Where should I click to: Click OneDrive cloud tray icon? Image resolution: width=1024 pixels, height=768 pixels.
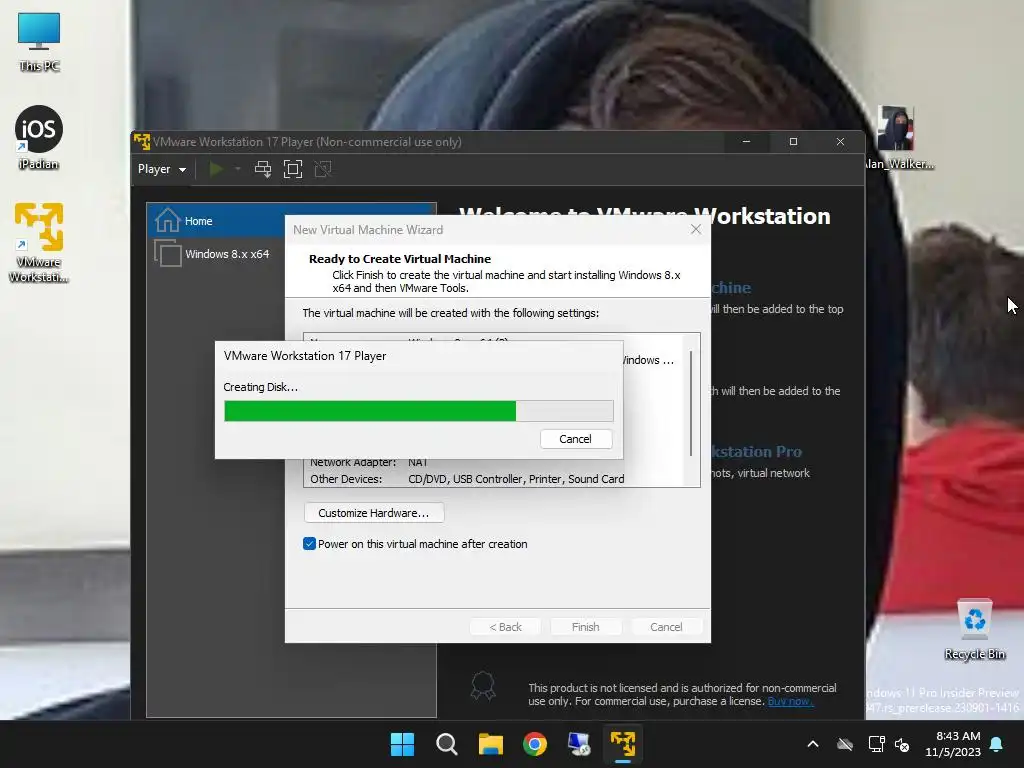coord(845,744)
